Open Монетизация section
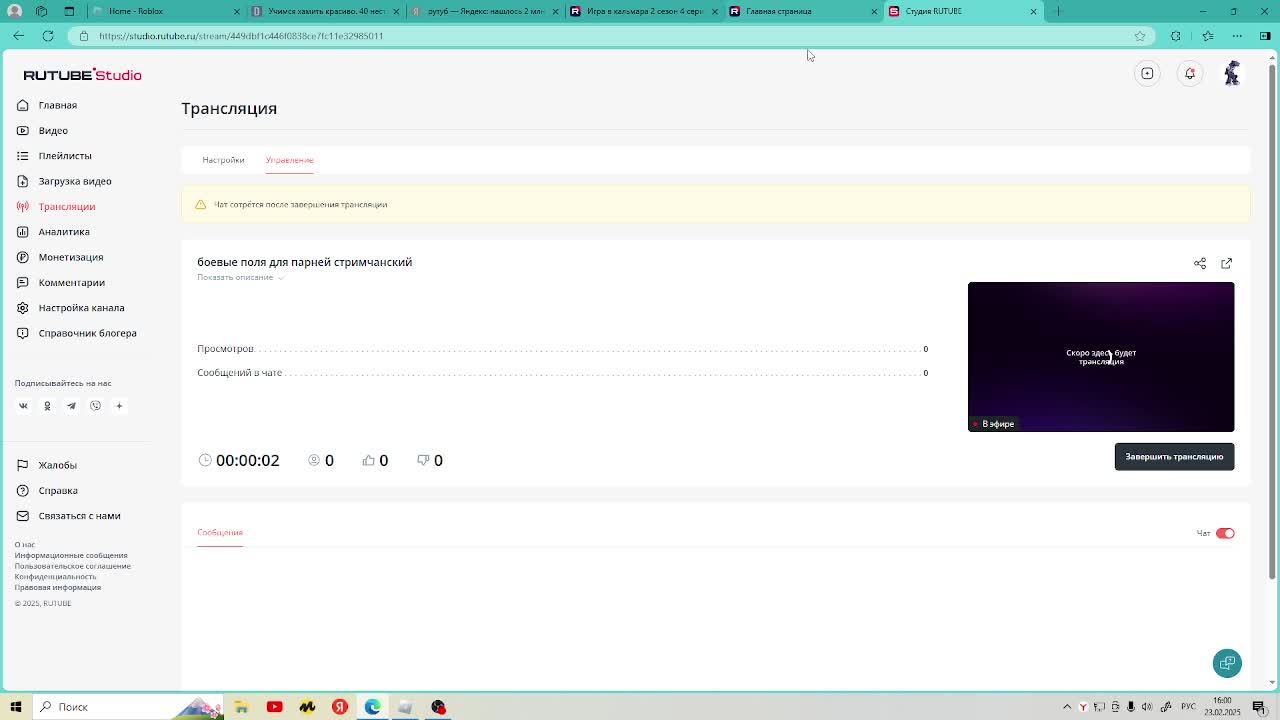The height and width of the screenshot is (720, 1280). click(x=60, y=257)
